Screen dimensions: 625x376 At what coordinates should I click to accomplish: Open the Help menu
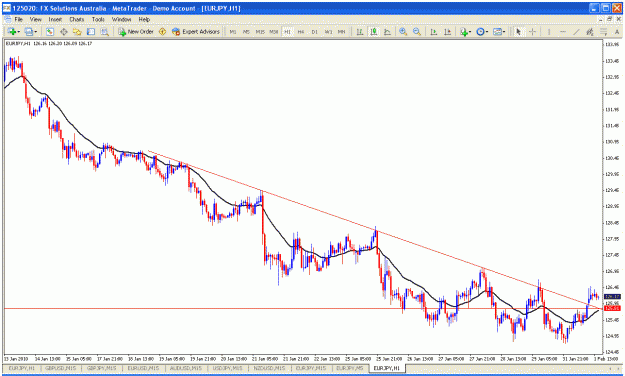(x=144, y=19)
